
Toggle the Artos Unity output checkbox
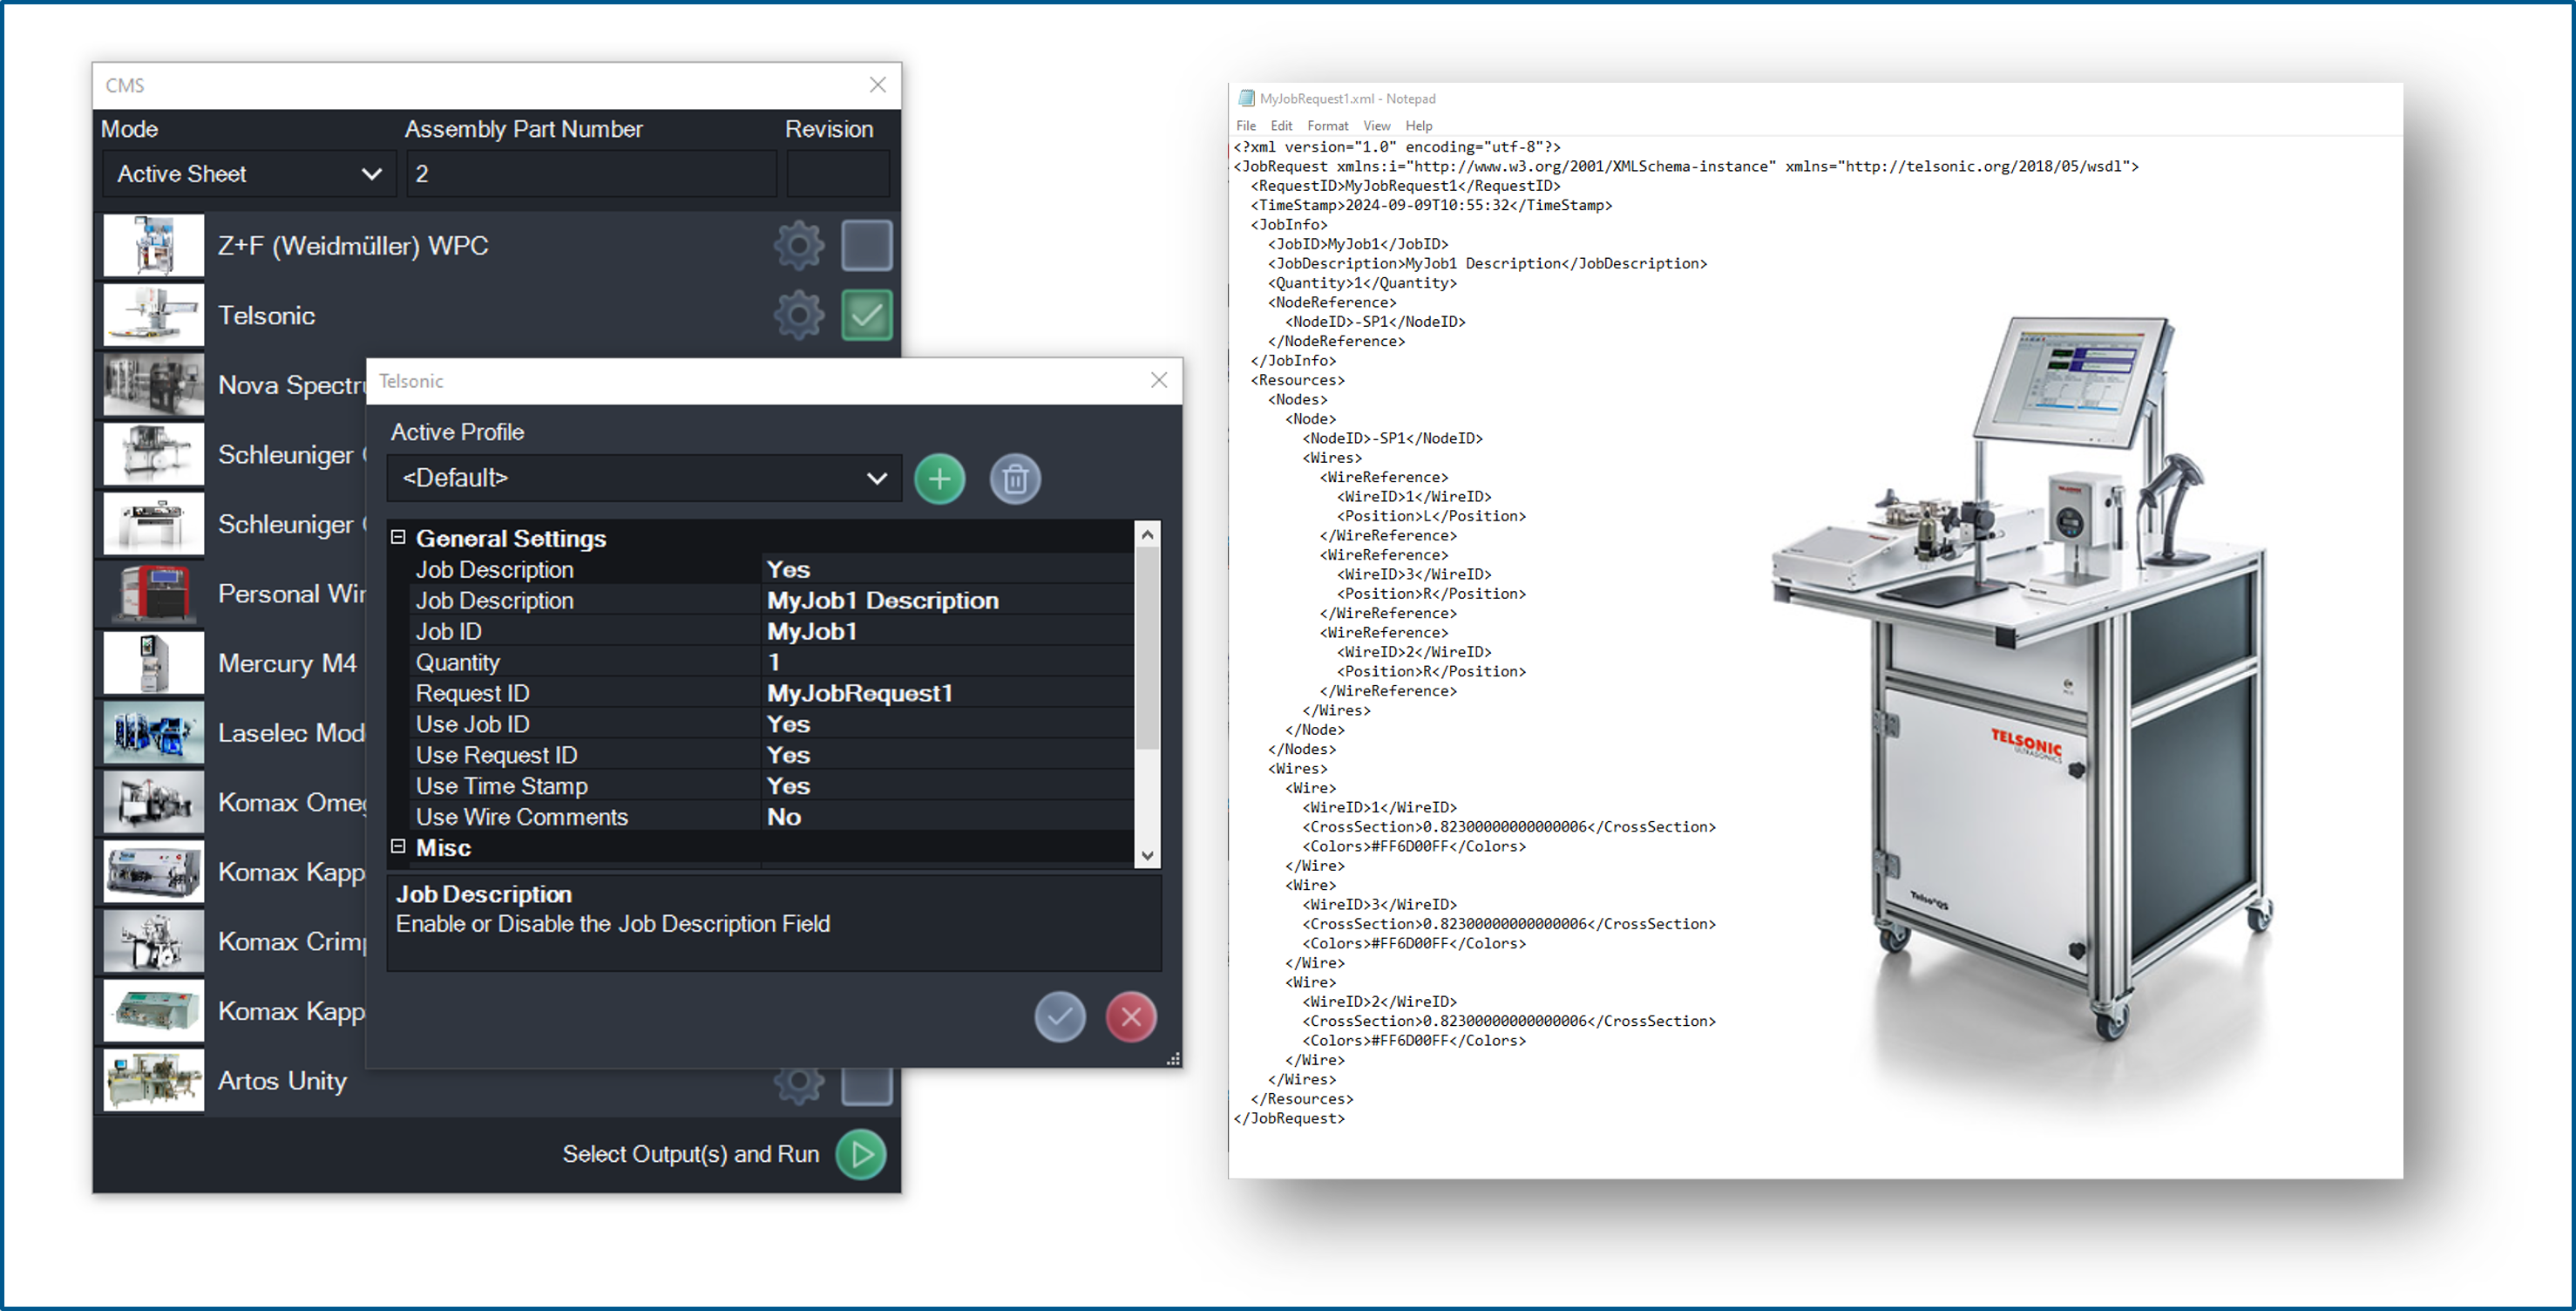[866, 1086]
